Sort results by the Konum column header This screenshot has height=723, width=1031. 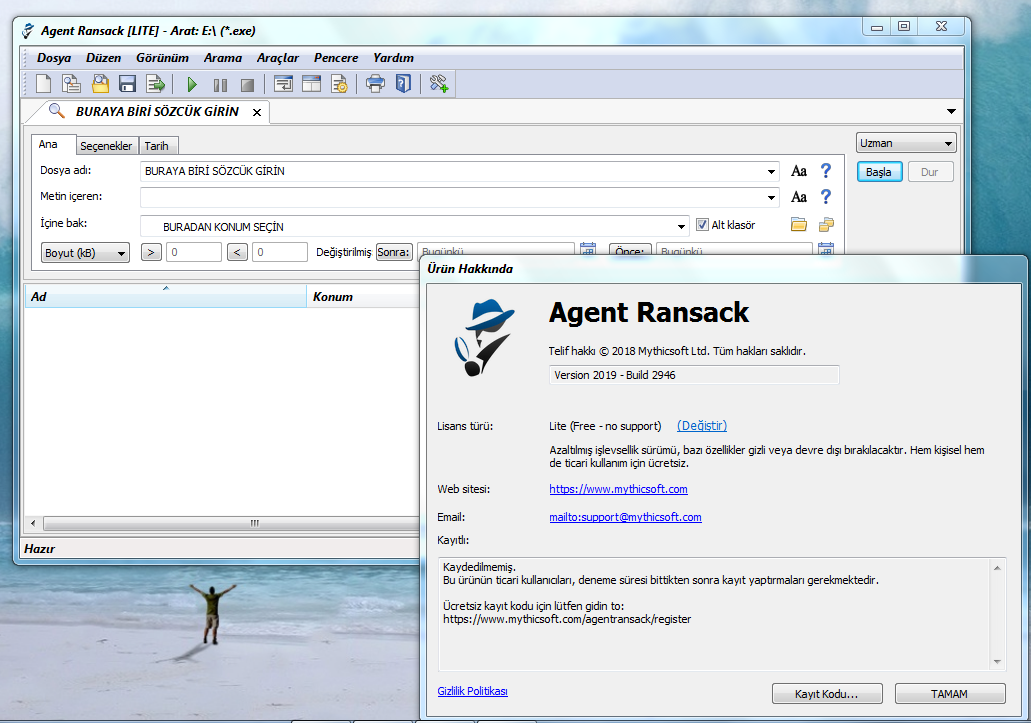point(364,296)
